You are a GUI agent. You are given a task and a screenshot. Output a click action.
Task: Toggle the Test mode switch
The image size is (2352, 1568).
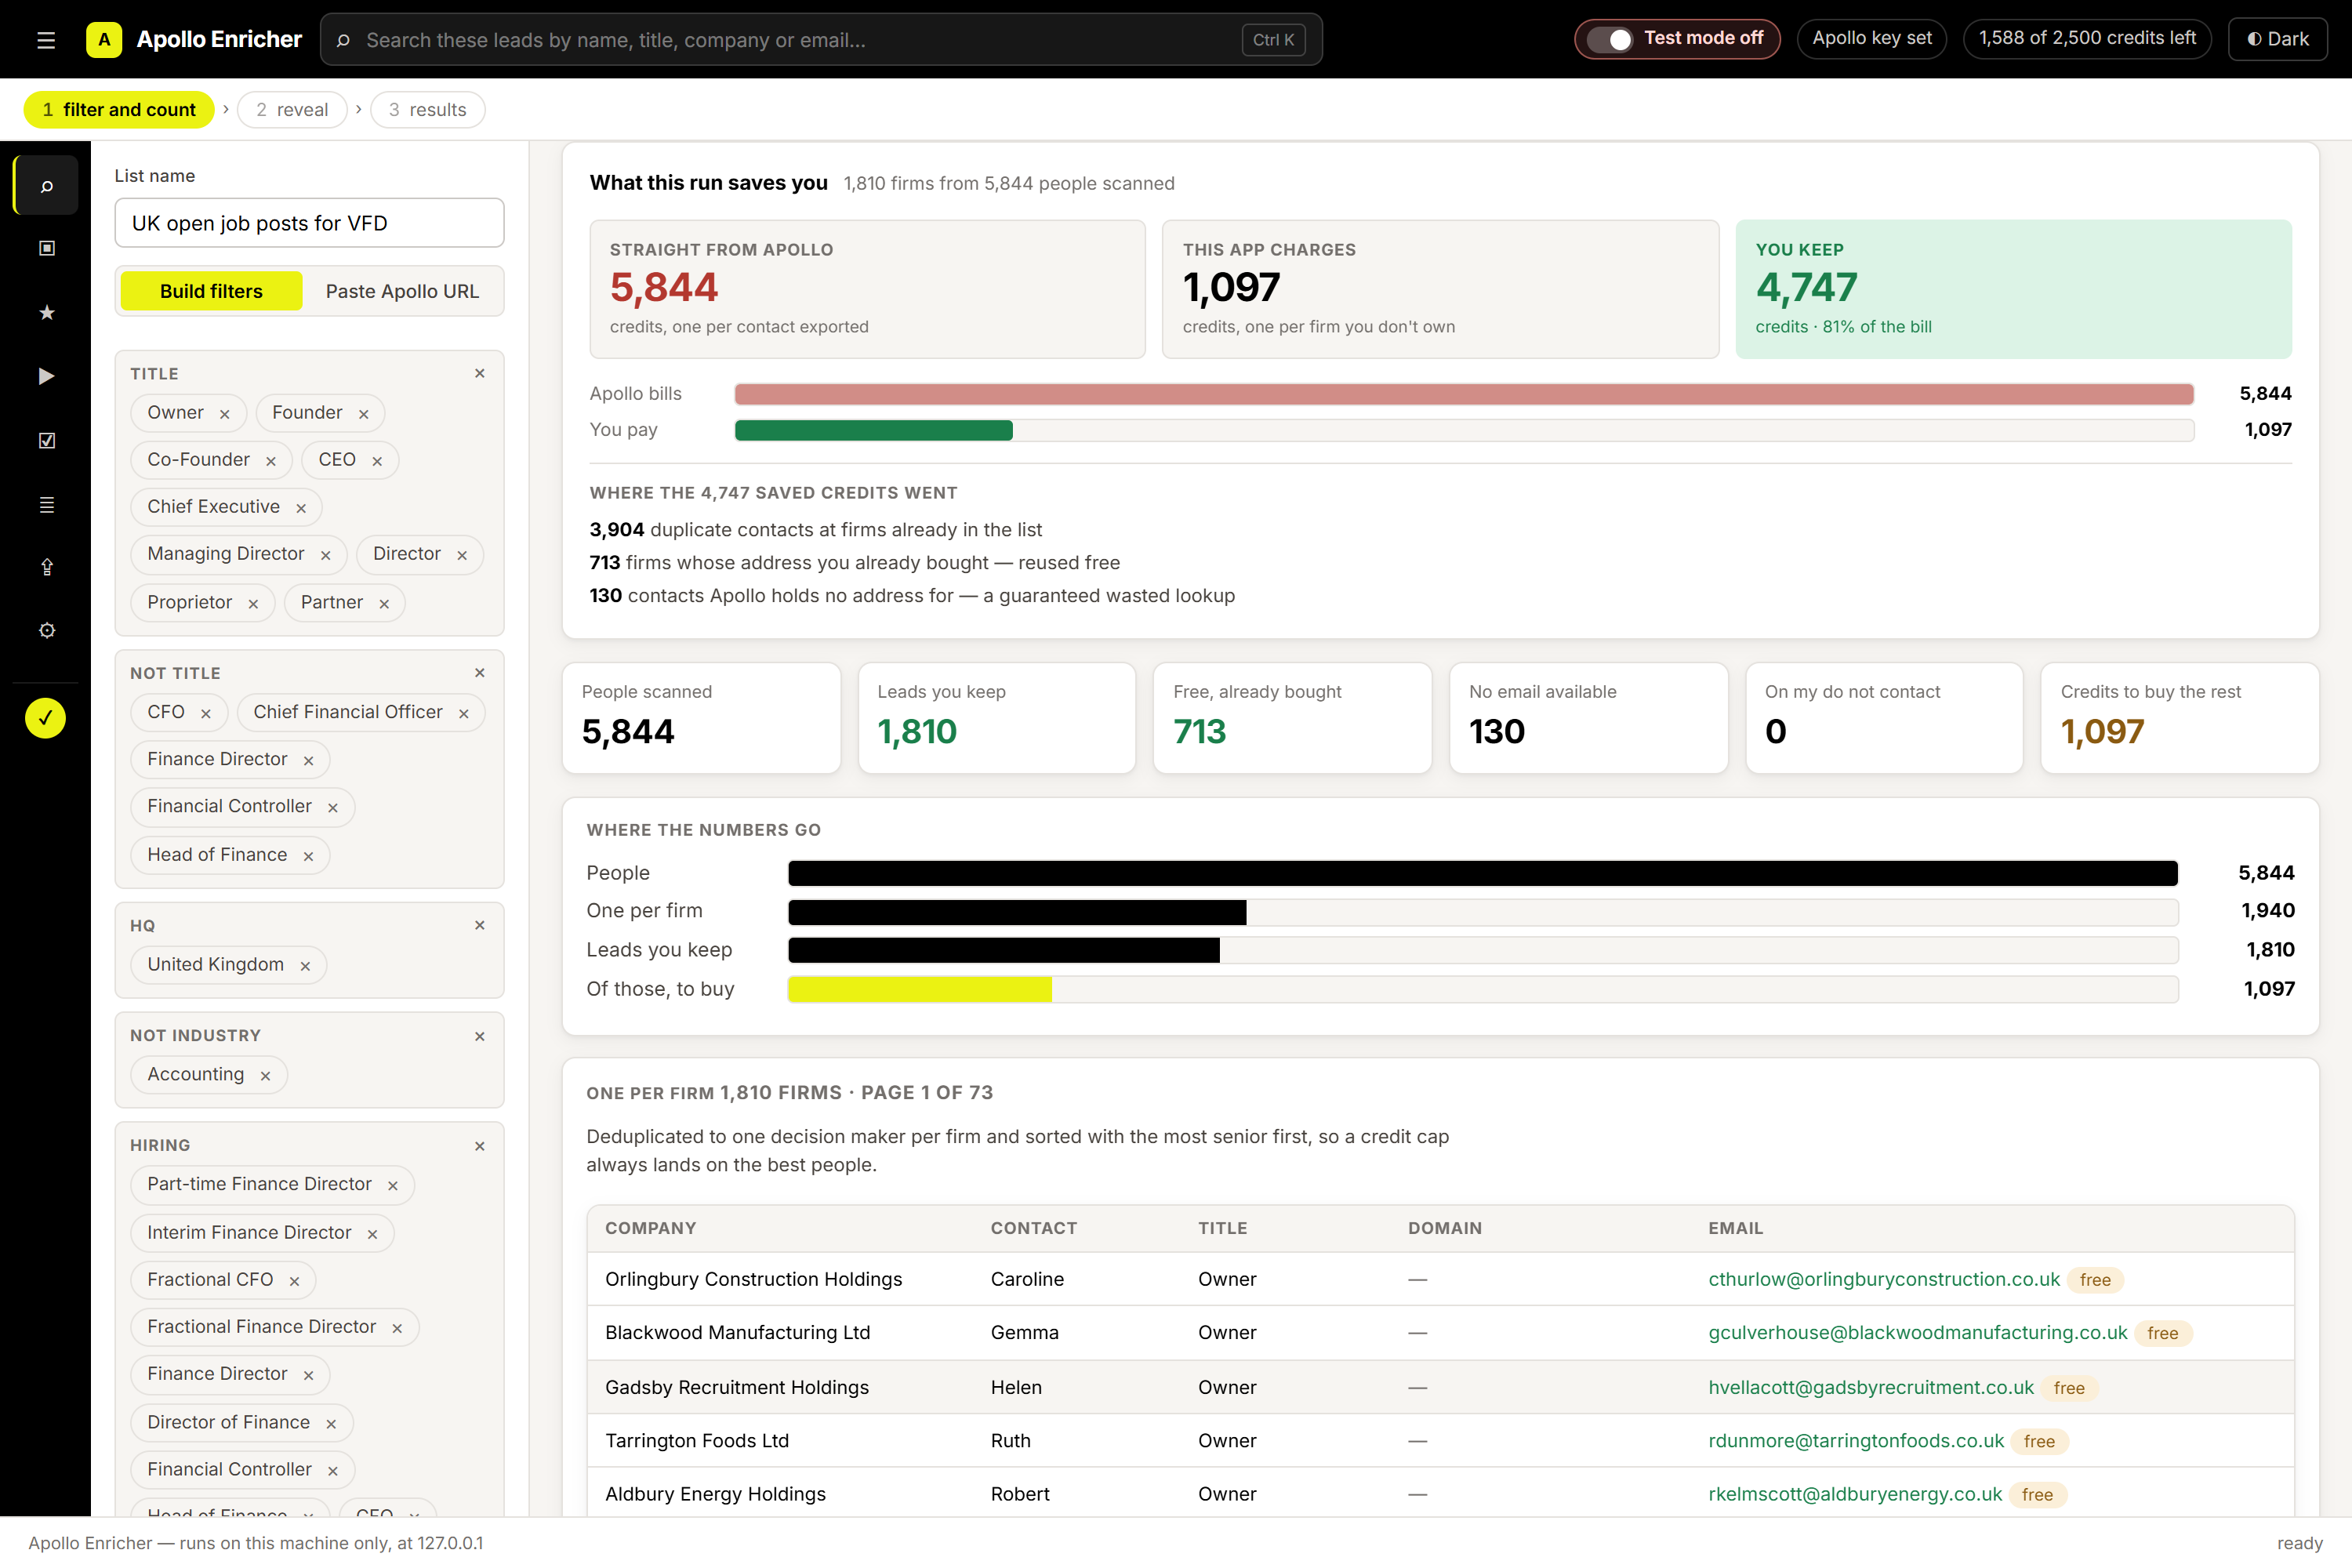point(1610,39)
